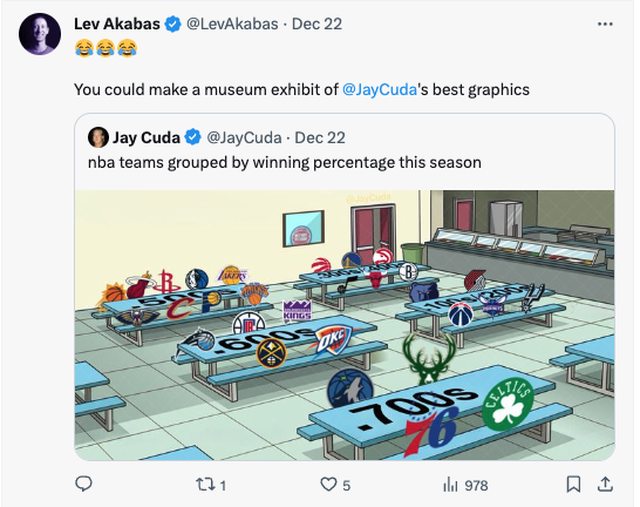Image resolution: width=640 pixels, height=507 pixels.
Task: Open the @LevAkabas handle link
Action: click(x=233, y=23)
